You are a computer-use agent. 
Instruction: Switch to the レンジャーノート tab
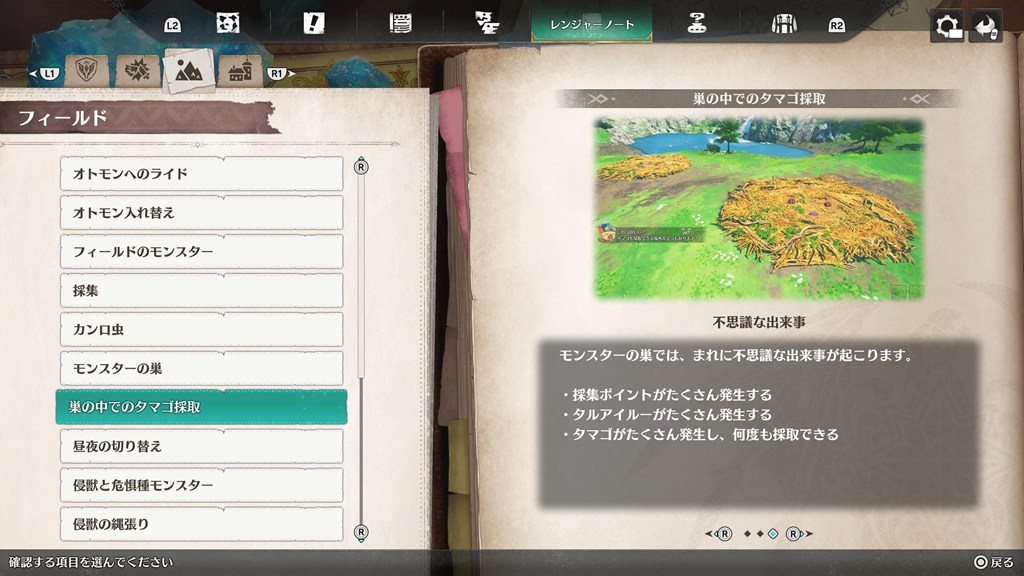pyautogui.click(x=592, y=24)
